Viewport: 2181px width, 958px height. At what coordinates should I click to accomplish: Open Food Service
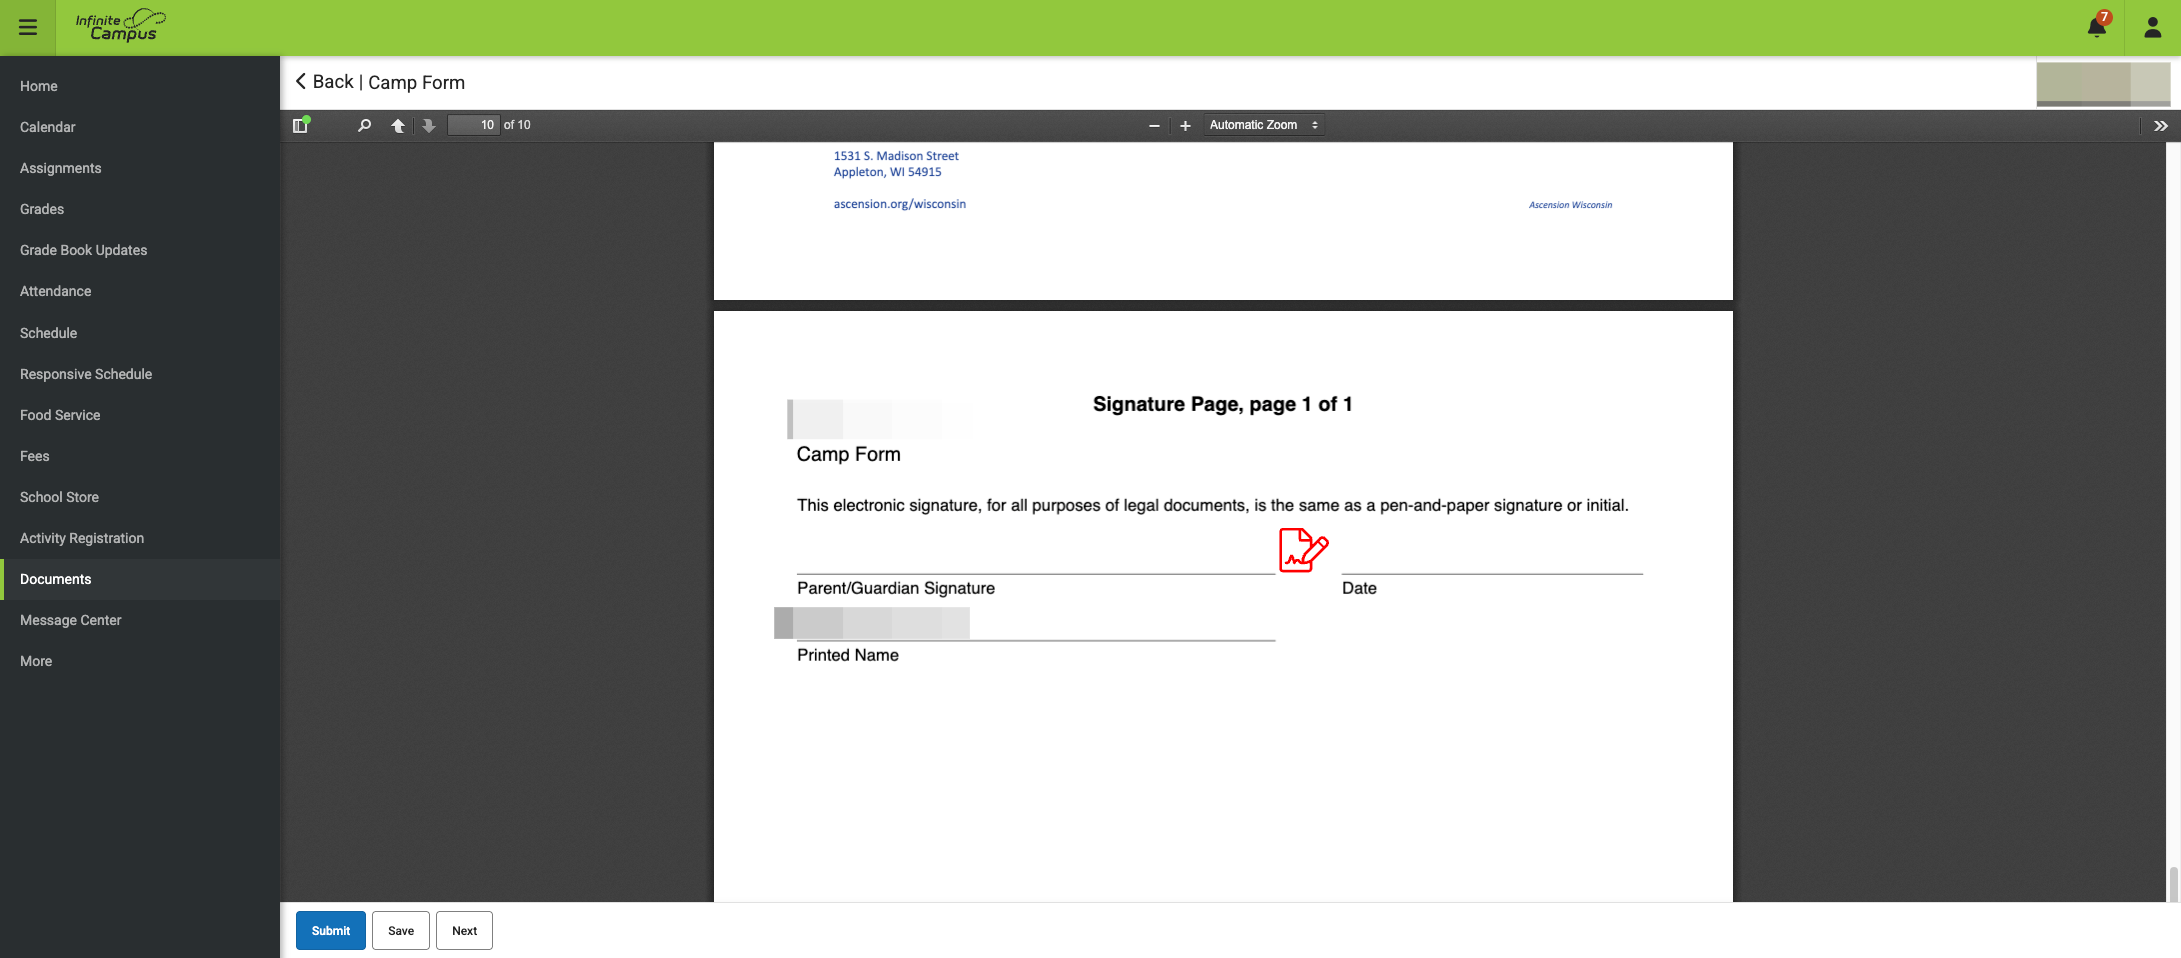(x=140, y=415)
